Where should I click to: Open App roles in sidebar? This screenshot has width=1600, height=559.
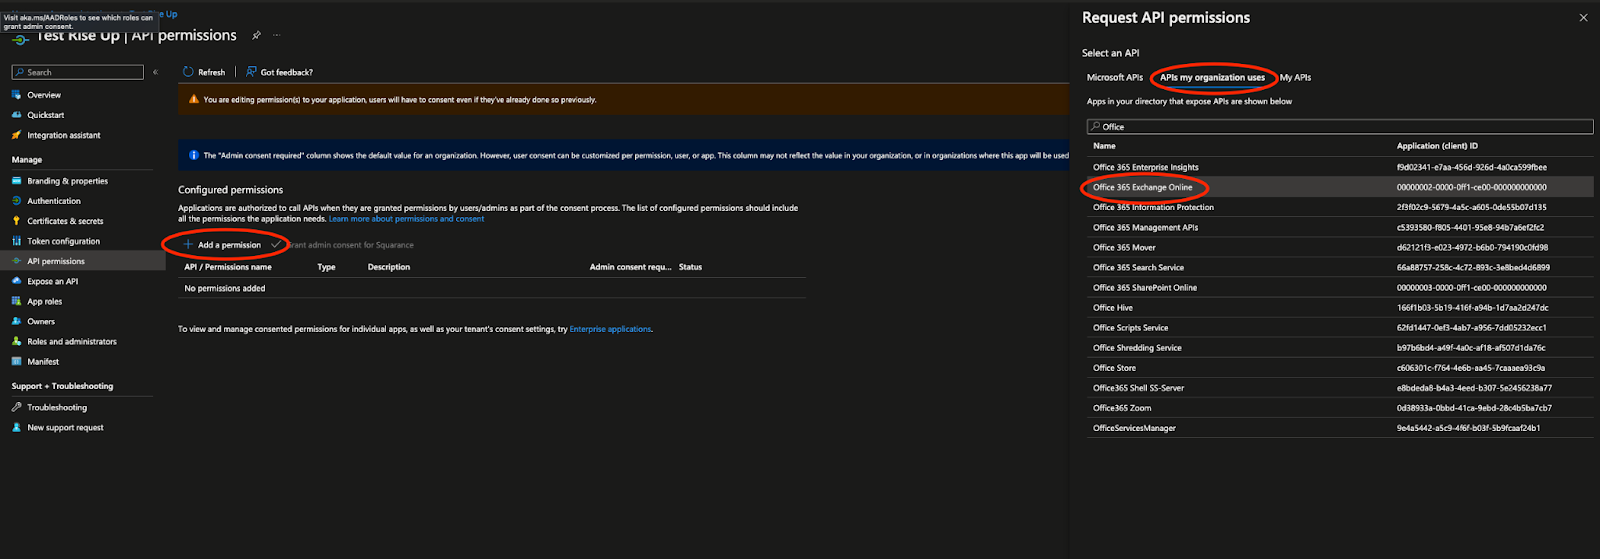pos(44,301)
